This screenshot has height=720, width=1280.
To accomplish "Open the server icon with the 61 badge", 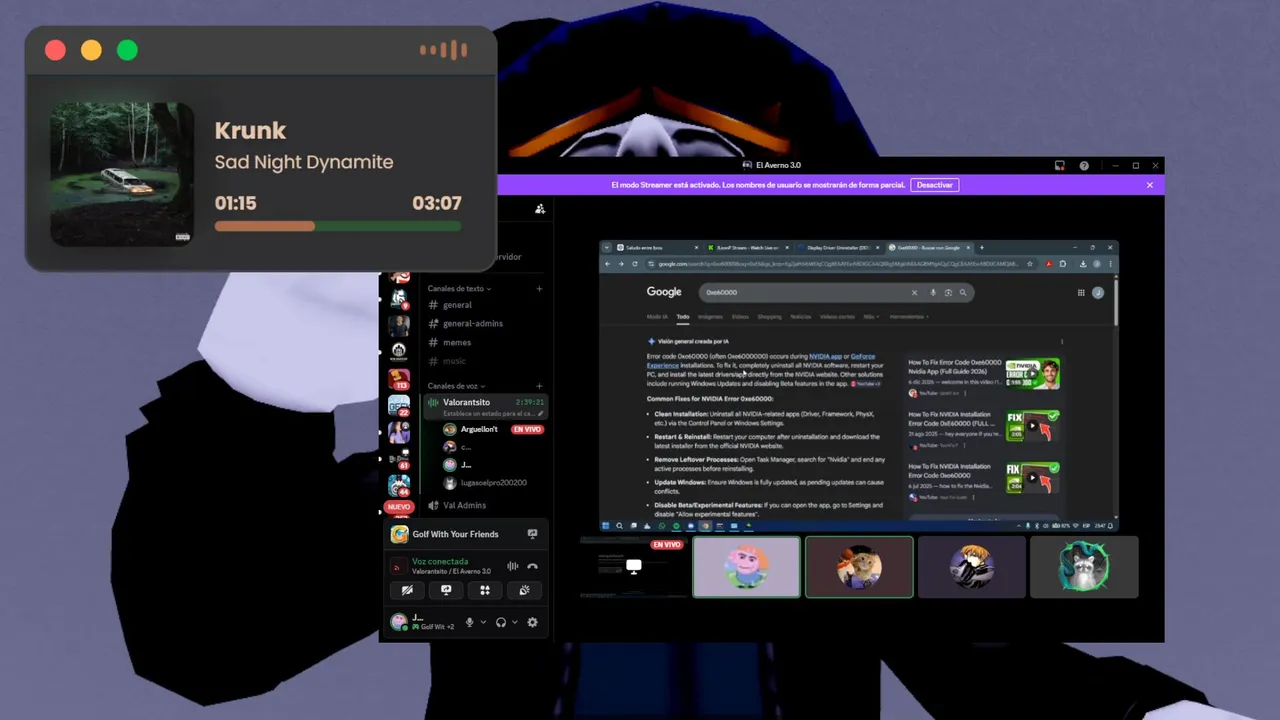I will (x=399, y=458).
